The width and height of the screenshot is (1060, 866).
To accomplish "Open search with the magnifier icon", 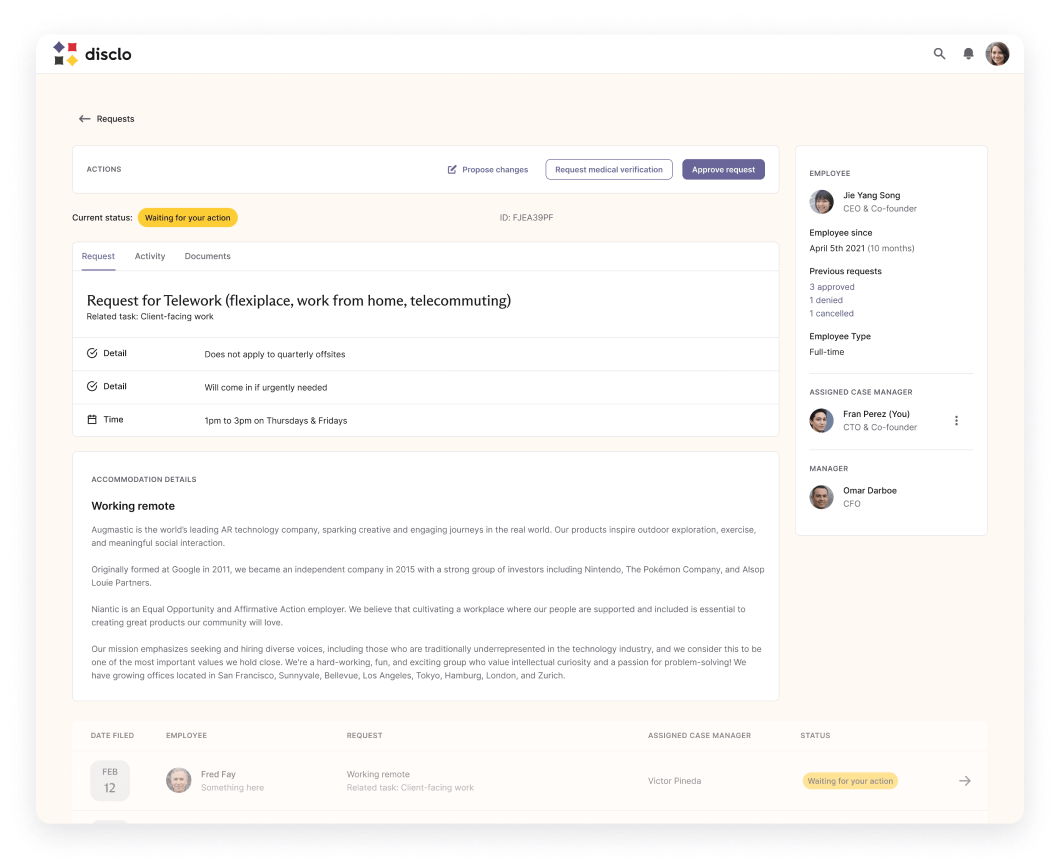I will coord(939,54).
